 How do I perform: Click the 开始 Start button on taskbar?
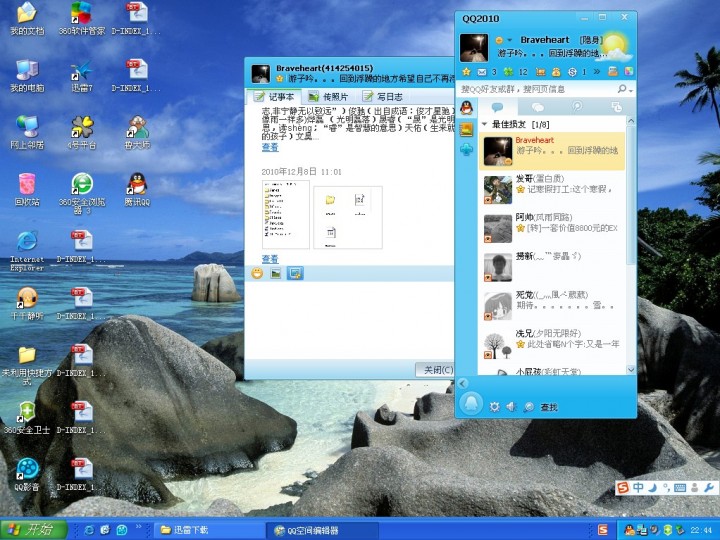click(x=33, y=529)
